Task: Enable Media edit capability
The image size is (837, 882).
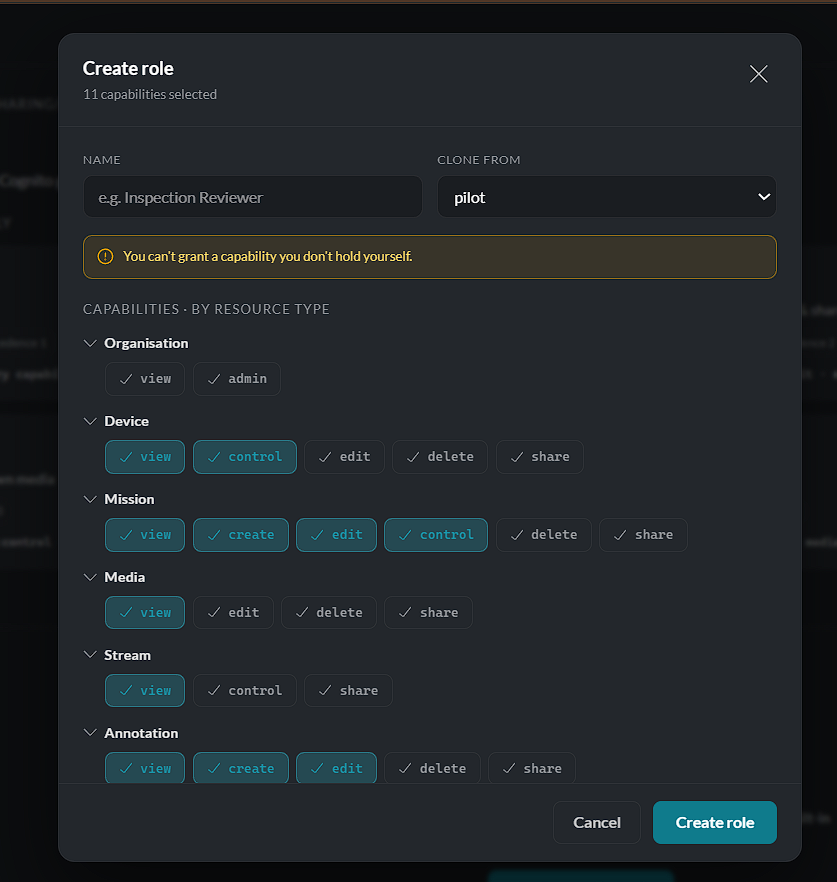Action: click(x=233, y=613)
